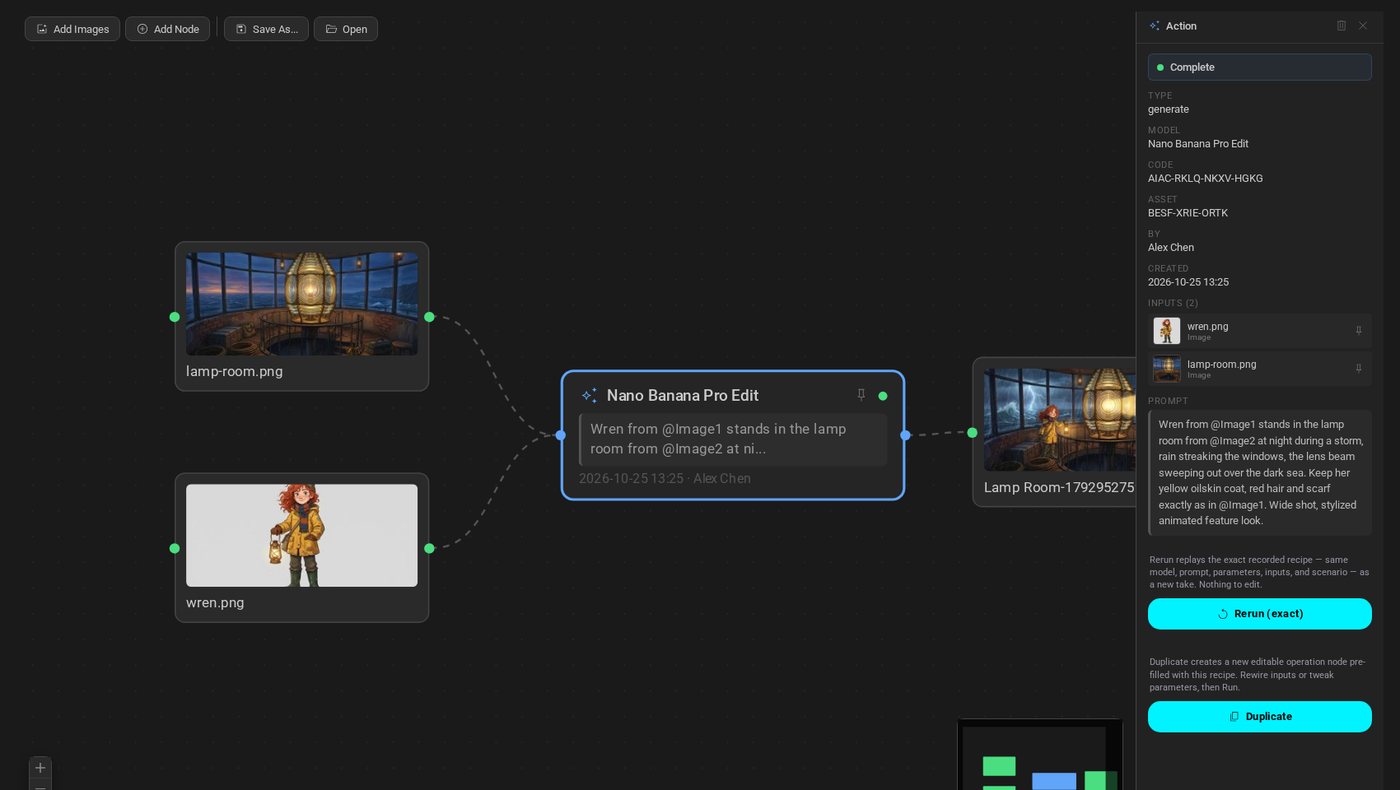Pin the lamp-room.png input in Action panel

[1358, 369]
